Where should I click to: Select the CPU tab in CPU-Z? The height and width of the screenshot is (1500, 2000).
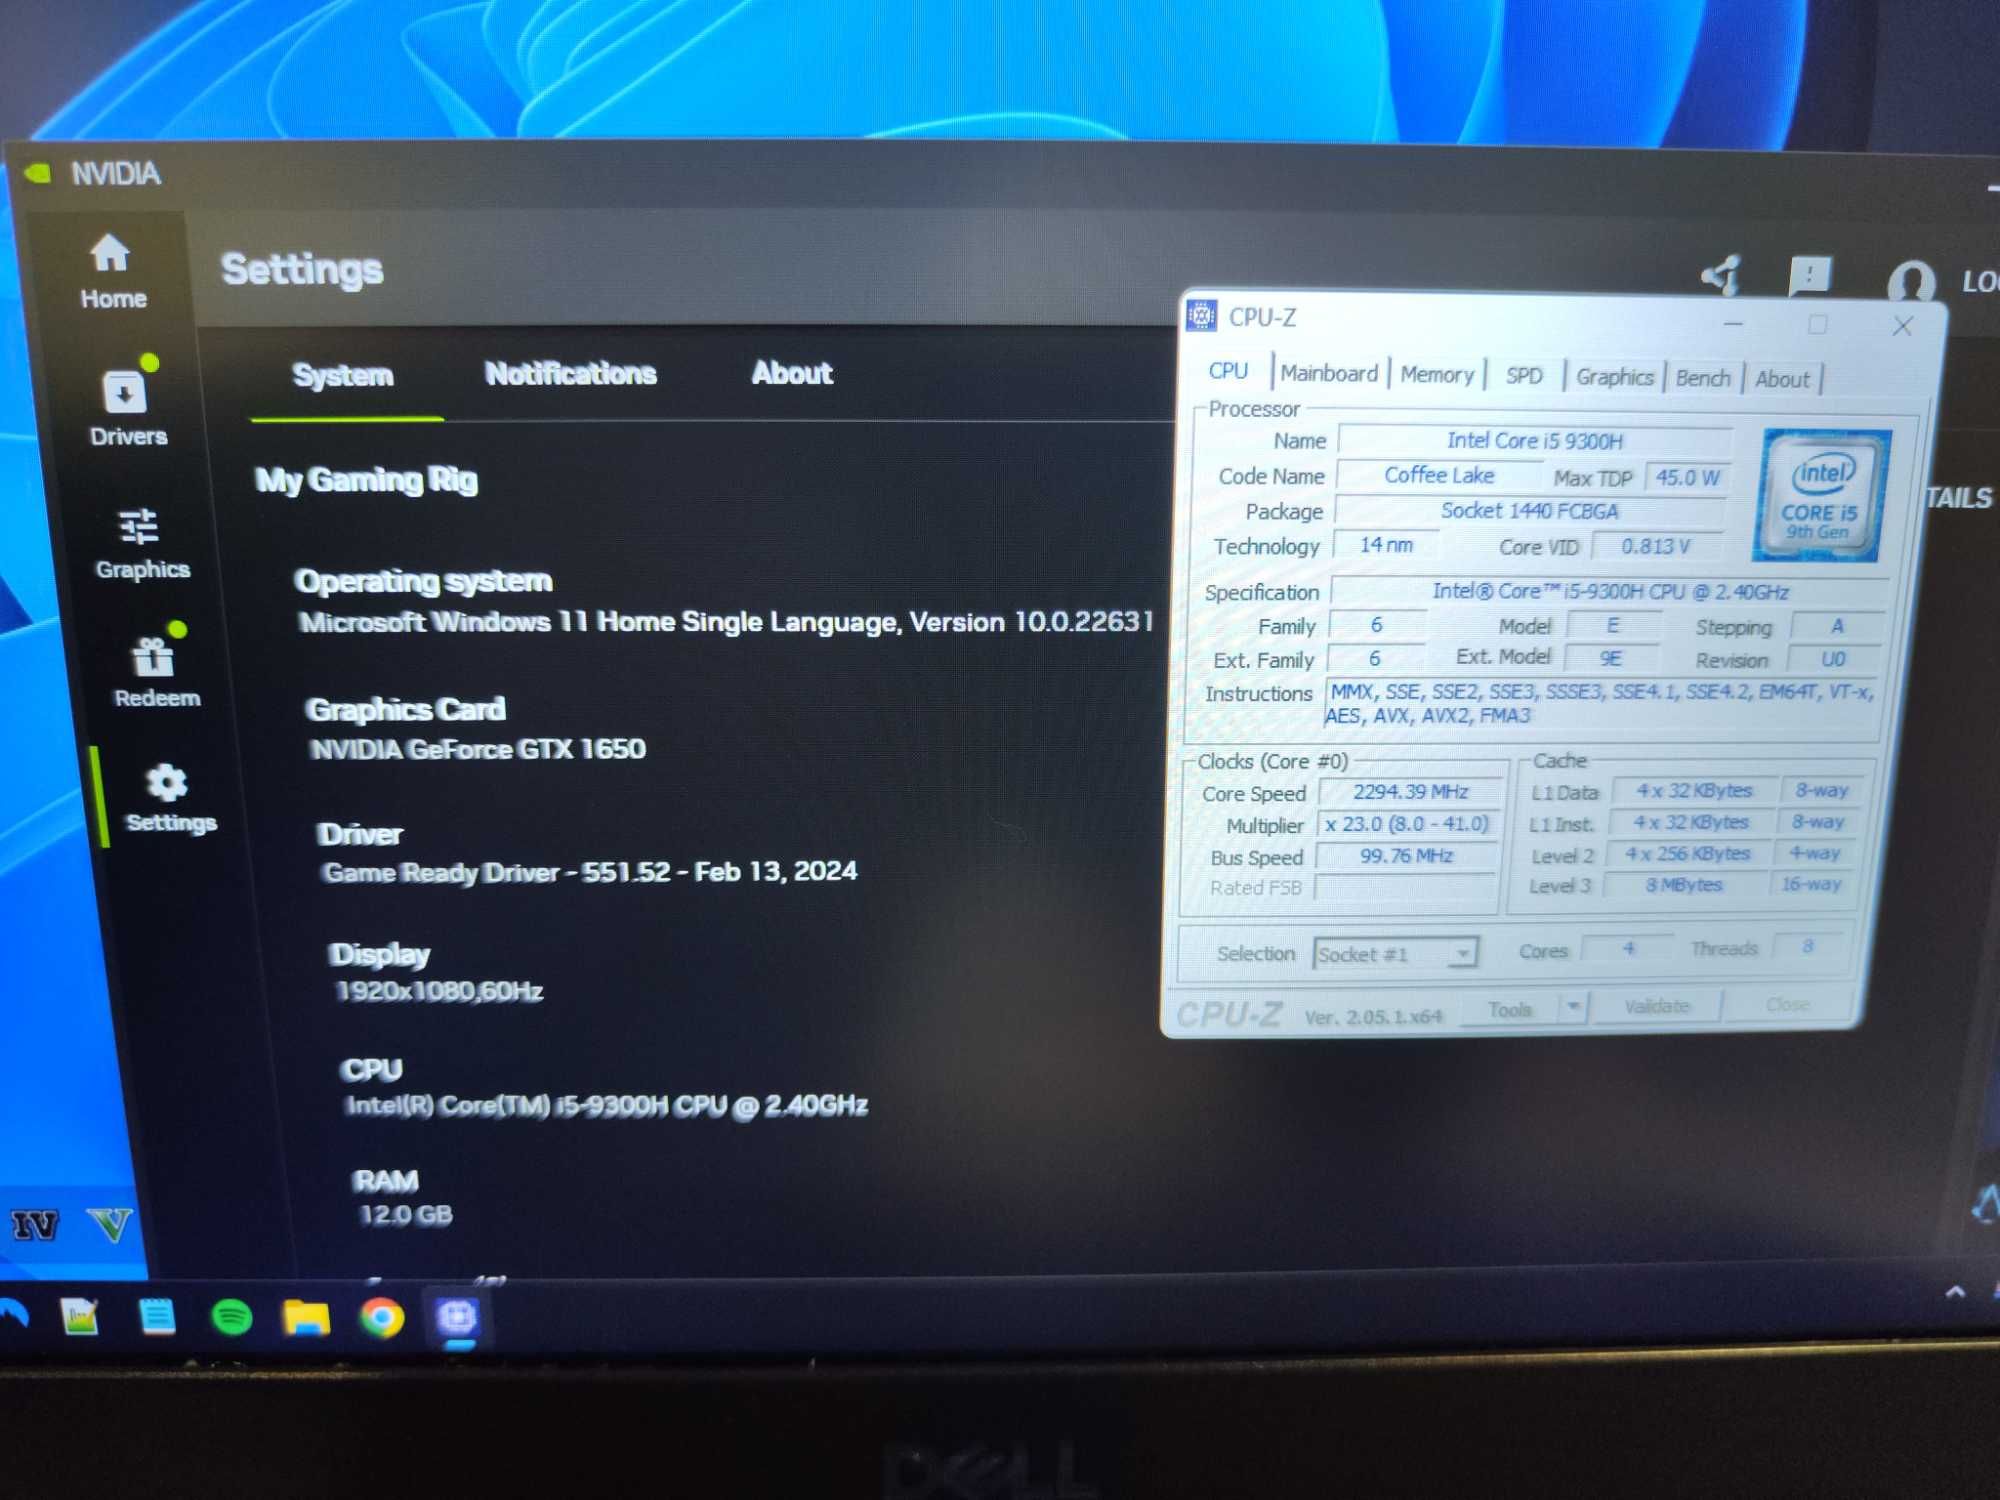pos(1228,371)
